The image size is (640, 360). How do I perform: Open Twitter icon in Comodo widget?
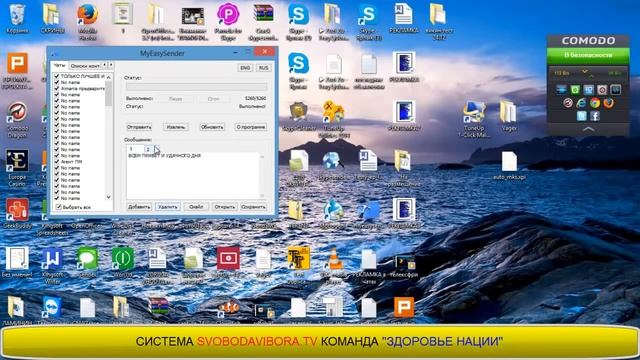[x=582, y=116]
